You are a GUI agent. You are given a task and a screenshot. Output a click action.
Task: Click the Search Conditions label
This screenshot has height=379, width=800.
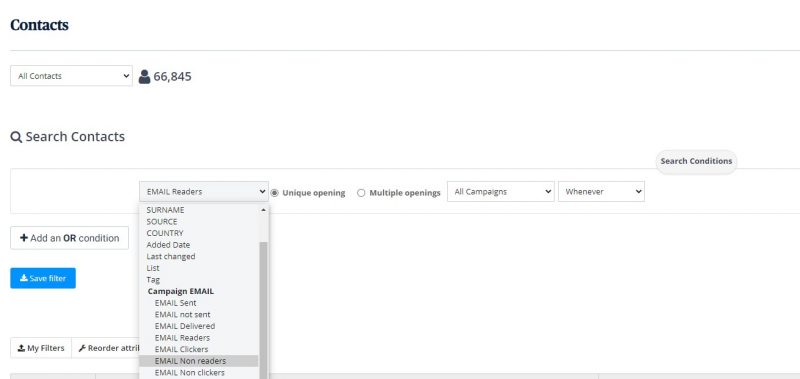click(x=696, y=161)
